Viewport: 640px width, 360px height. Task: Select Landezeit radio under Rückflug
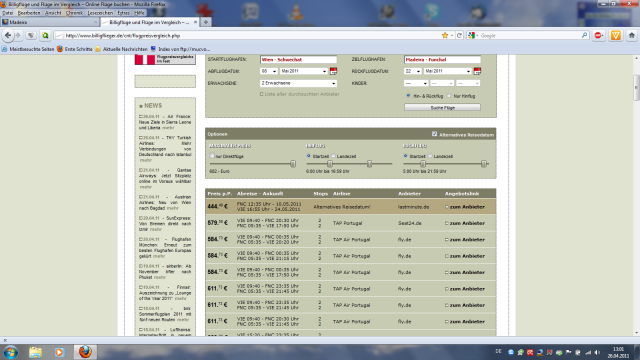(430, 156)
